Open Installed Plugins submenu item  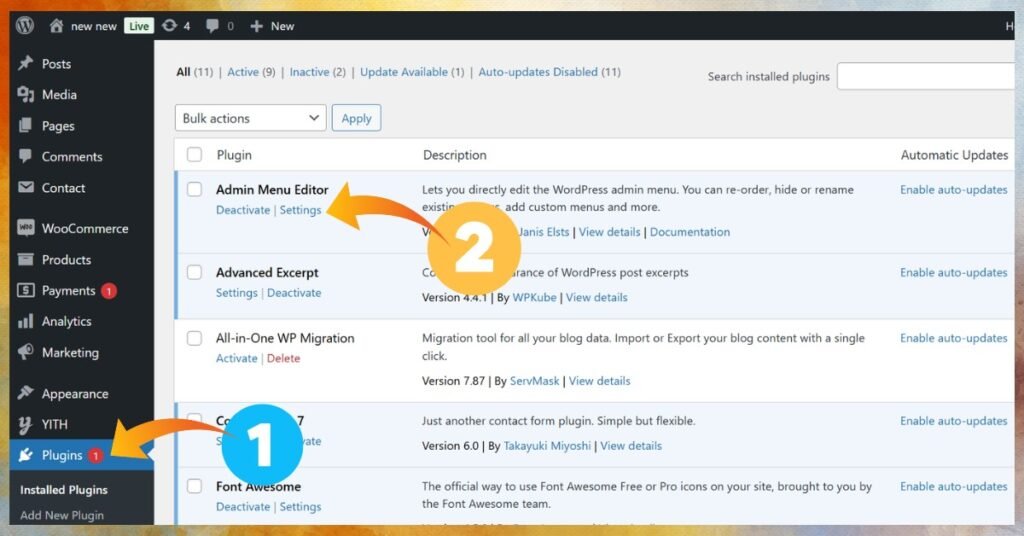click(64, 490)
